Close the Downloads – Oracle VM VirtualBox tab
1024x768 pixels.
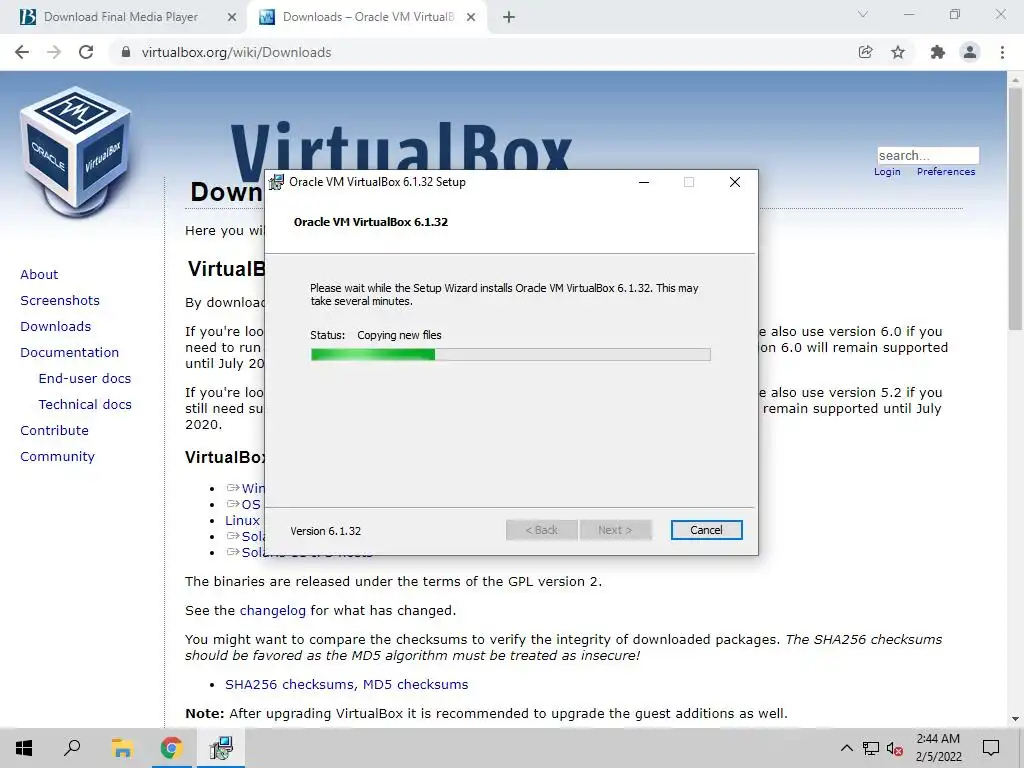(x=471, y=17)
